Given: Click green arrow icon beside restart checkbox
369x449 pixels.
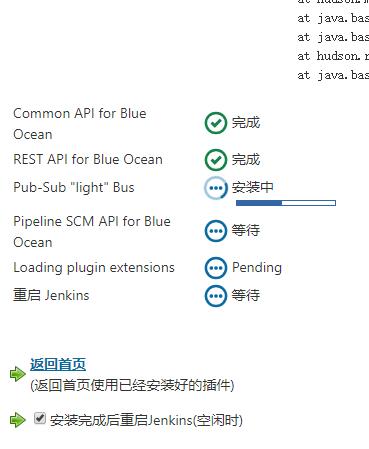Looking at the screenshot, I should (x=18, y=420).
